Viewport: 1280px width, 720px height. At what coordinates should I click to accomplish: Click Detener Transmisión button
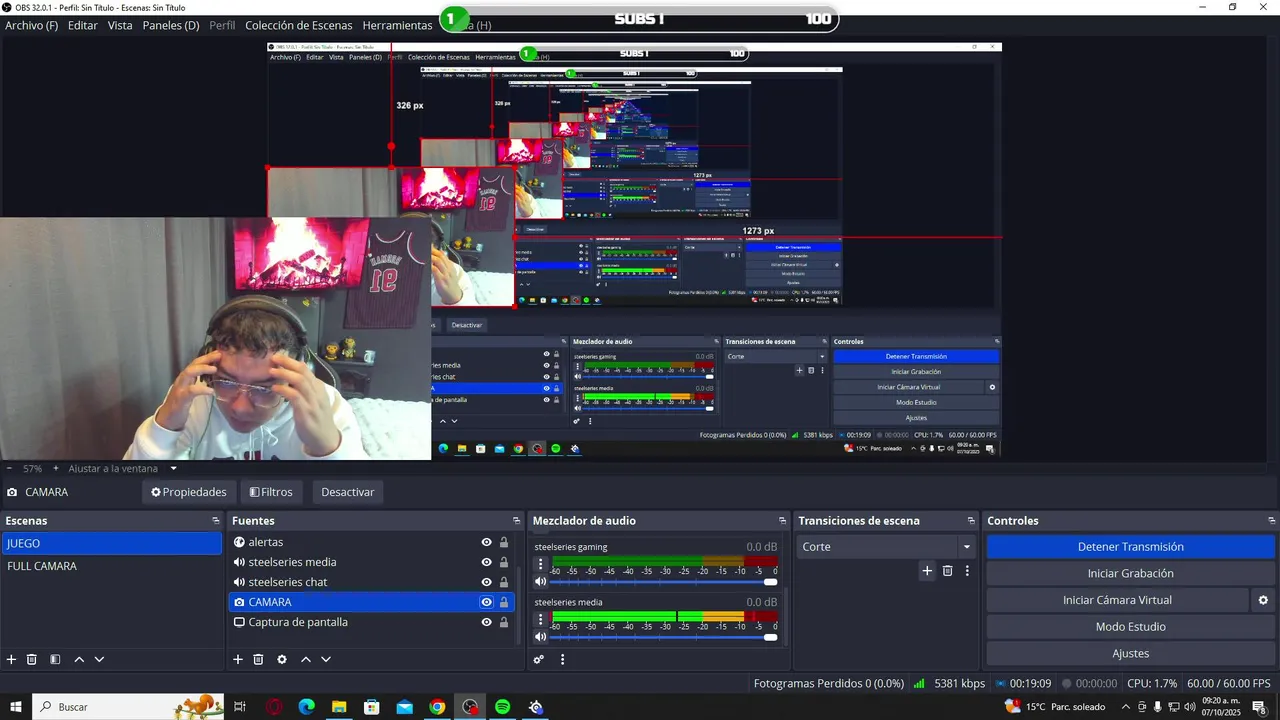coord(1131,547)
